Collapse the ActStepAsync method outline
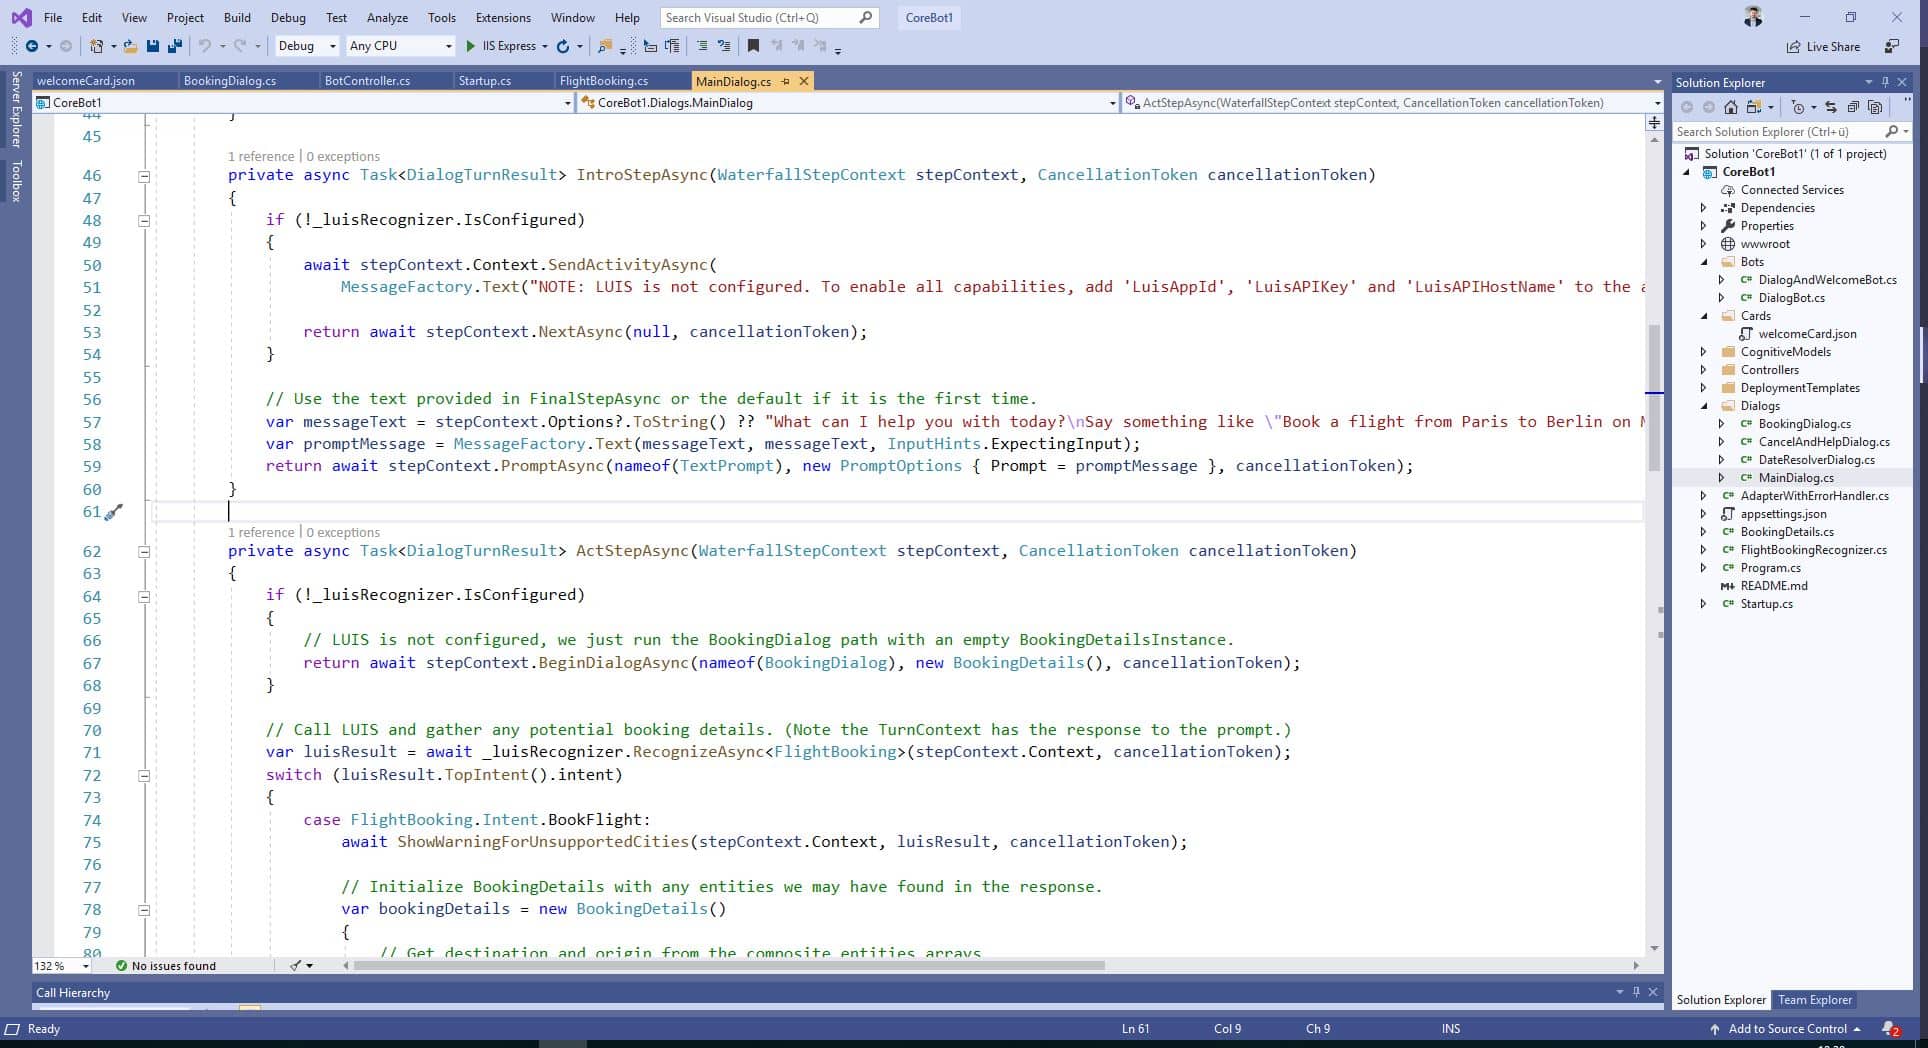 [x=144, y=552]
